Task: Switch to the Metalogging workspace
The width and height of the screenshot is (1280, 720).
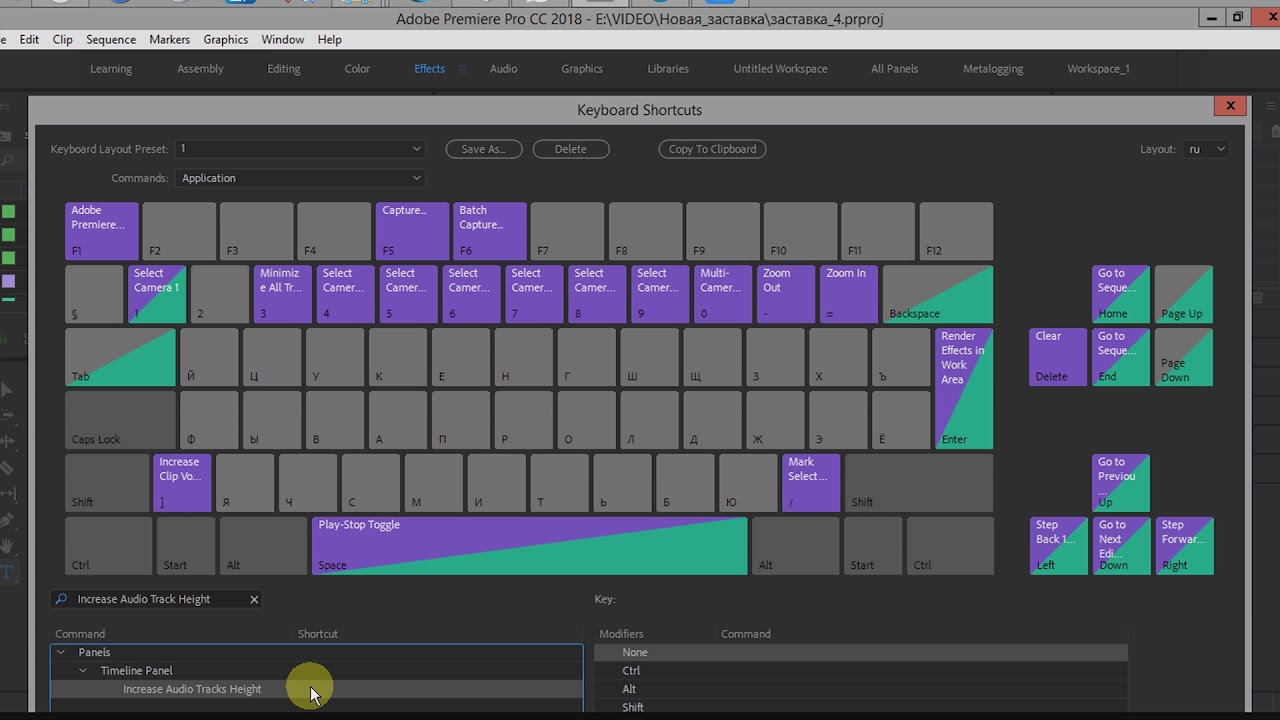Action: pyautogui.click(x=993, y=69)
